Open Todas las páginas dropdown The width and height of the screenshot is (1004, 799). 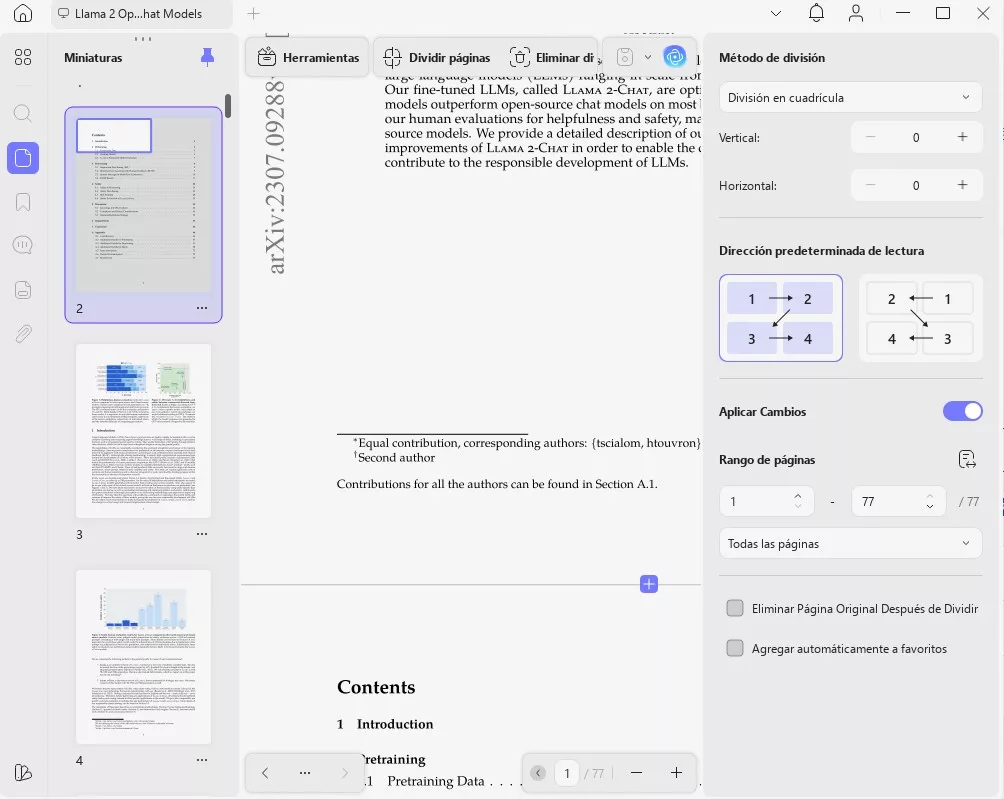click(x=850, y=544)
